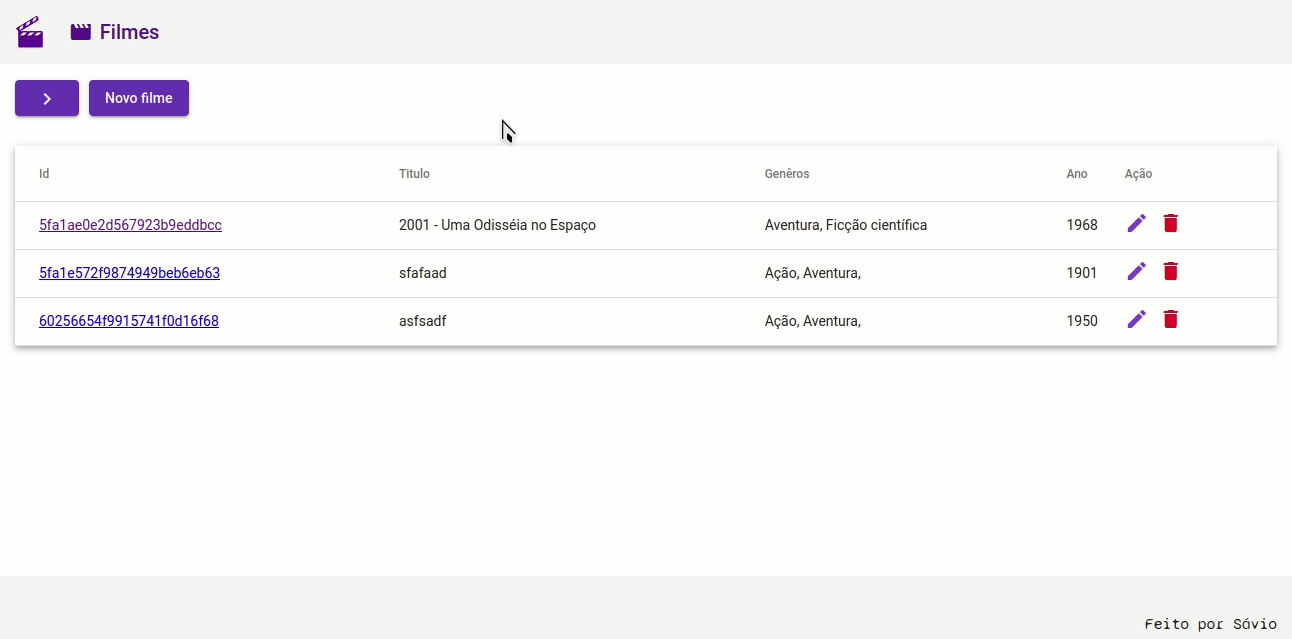Click the year 1950 cell
The height and width of the screenshot is (639, 1292).
pos(1082,321)
